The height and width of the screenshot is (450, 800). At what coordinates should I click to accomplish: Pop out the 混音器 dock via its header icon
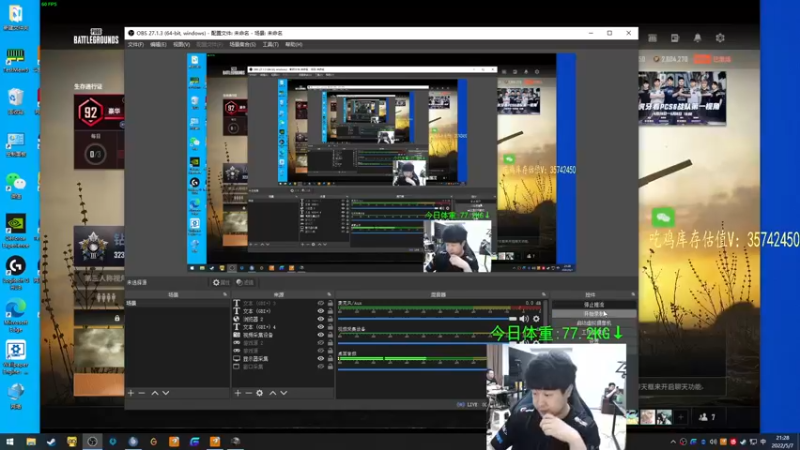pyautogui.click(x=543, y=294)
